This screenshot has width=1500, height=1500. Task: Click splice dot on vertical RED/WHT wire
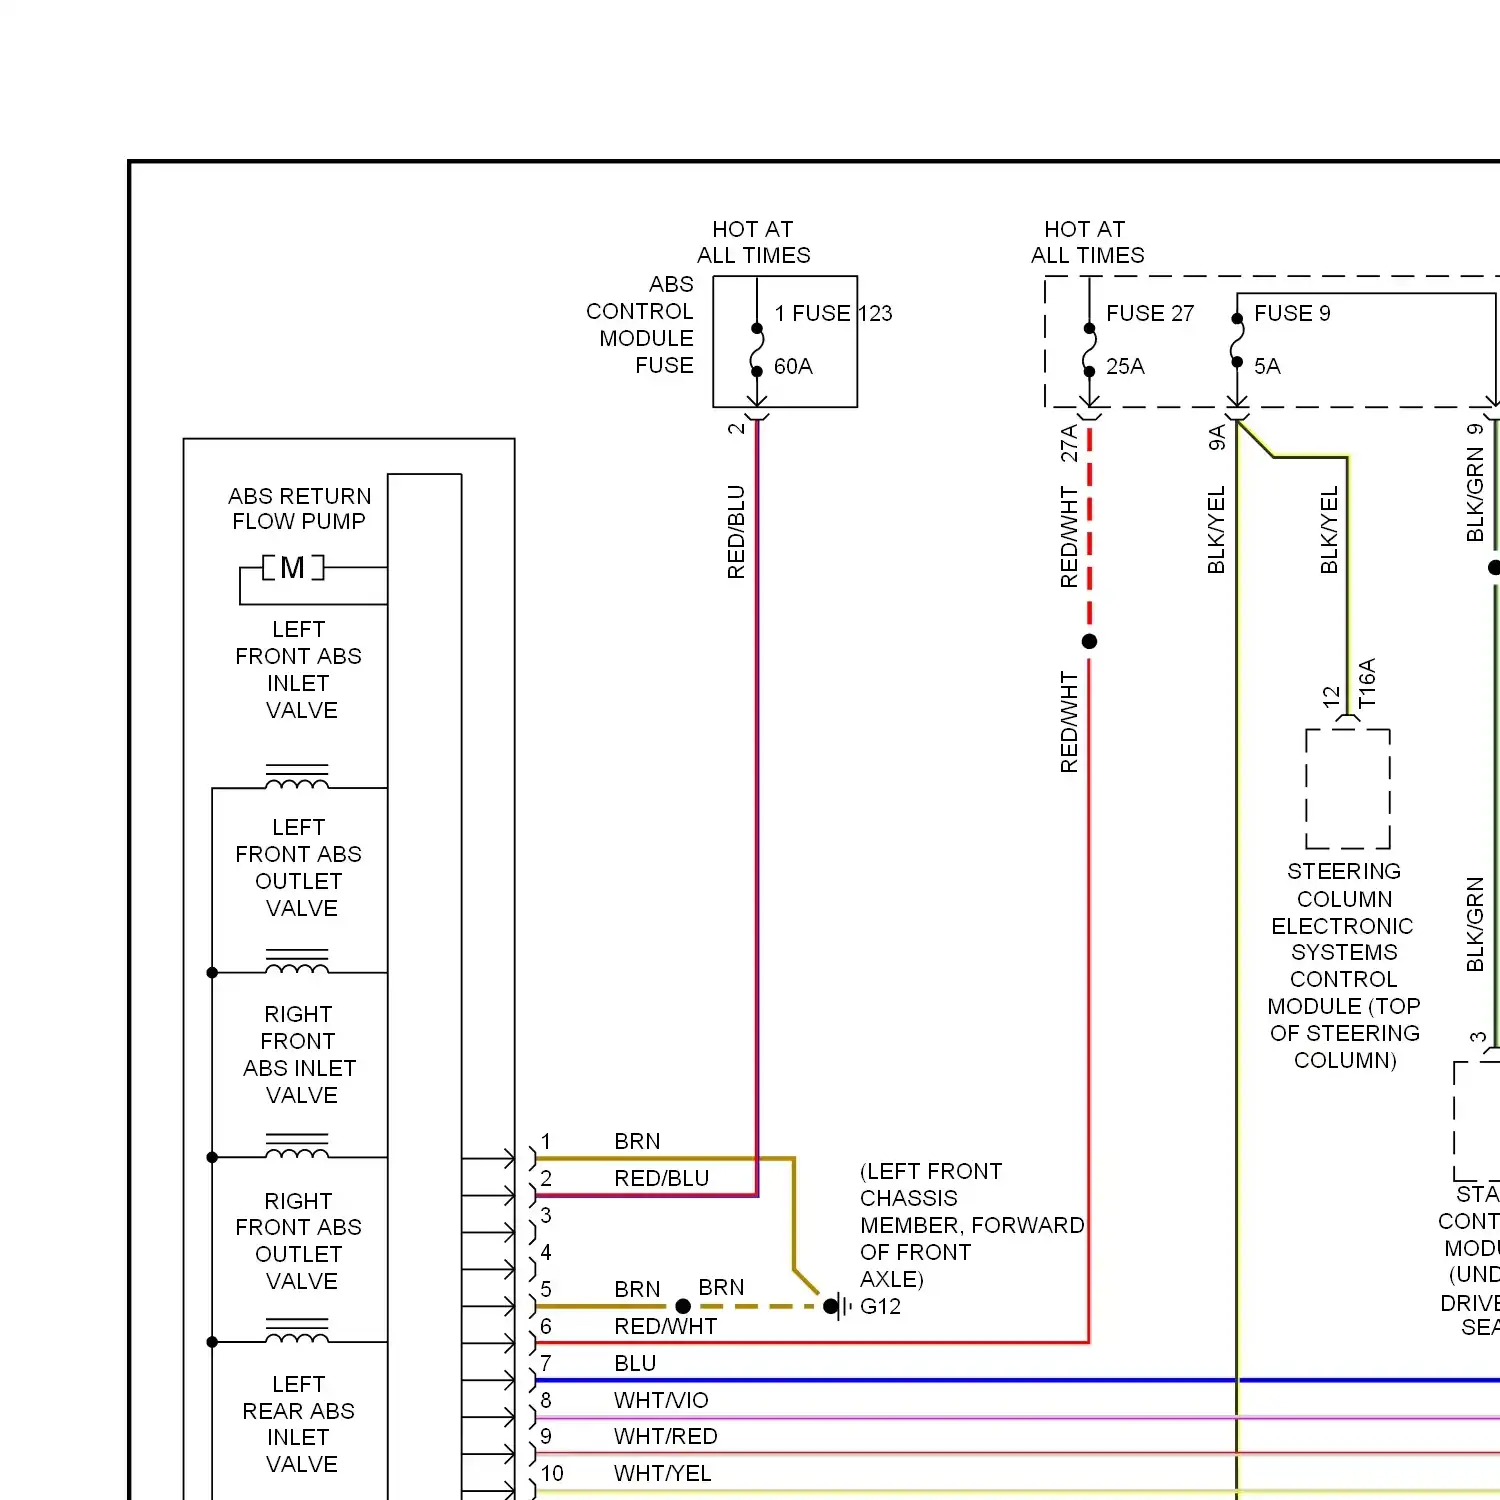tap(1090, 641)
